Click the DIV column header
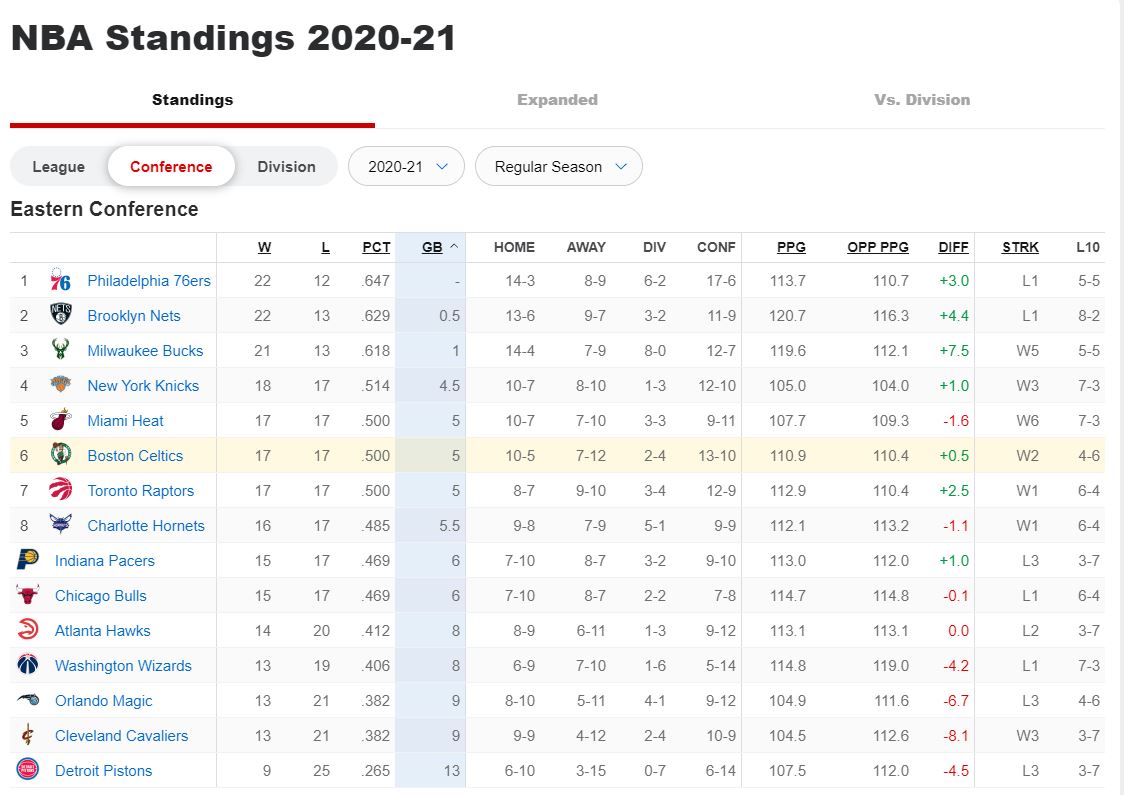 point(654,247)
